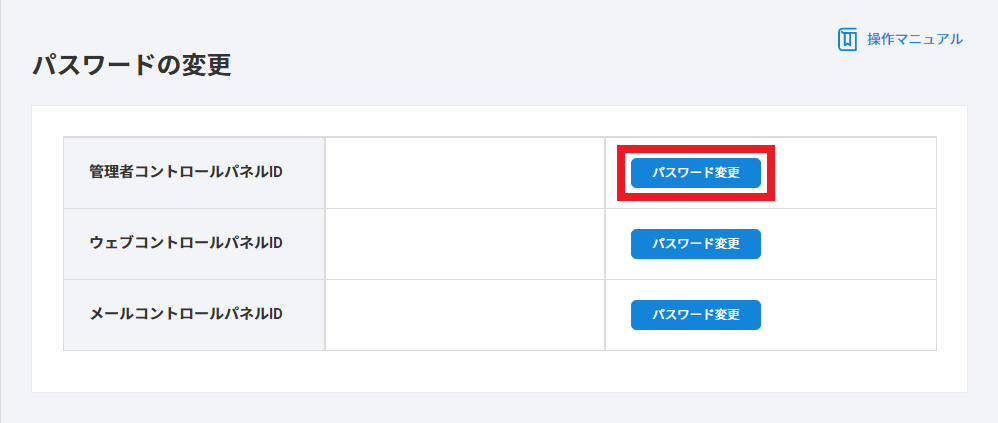
Task: Click the パスワードの変更 page heading
Action: (x=131, y=66)
